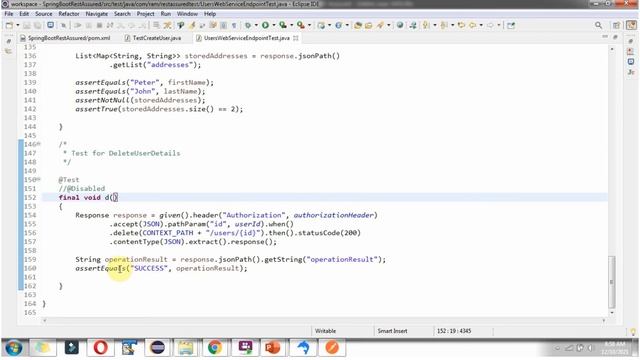The height and width of the screenshot is (360, 640).
Task: Open the Source menu
Action: 44,14
